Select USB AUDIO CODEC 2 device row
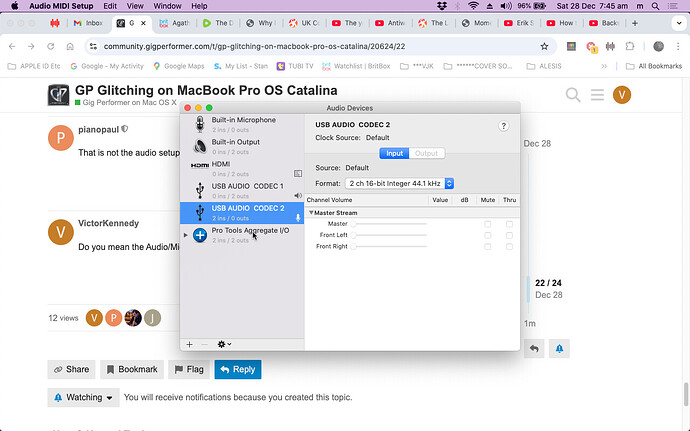The width and height of the screenshot is (690, 431). tap(242, 213)
